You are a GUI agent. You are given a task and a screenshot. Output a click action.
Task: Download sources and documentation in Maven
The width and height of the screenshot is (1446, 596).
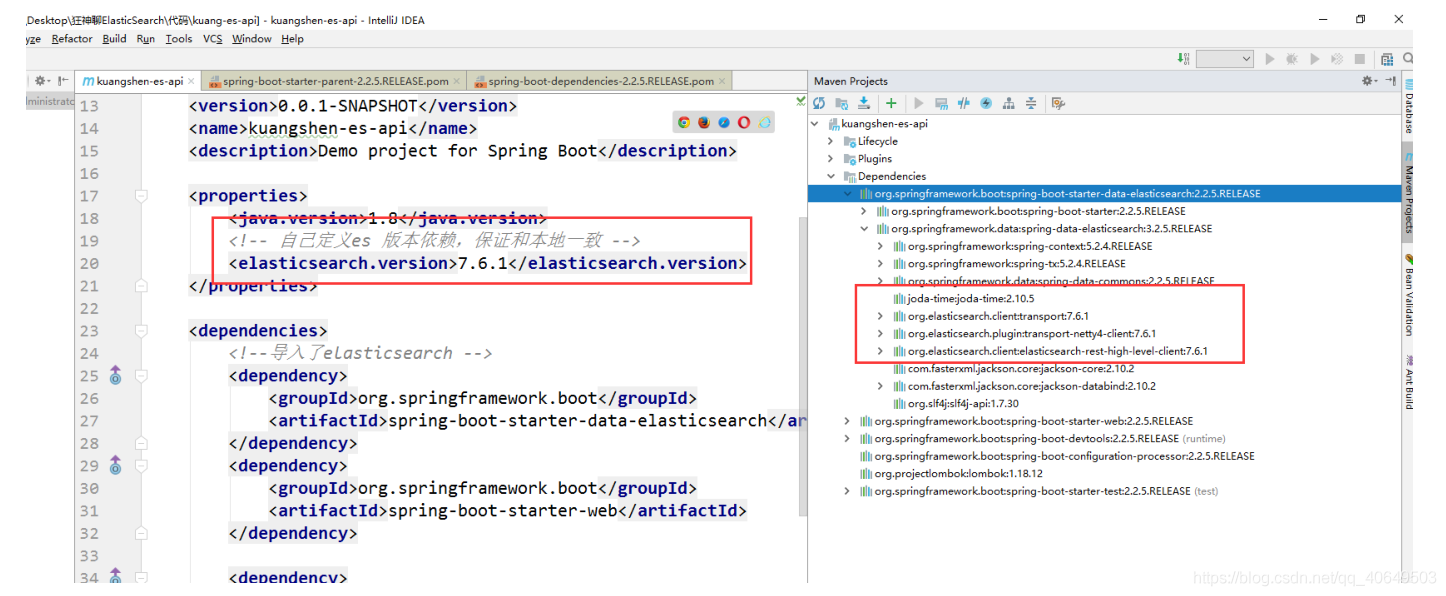(x=864, y=103)
